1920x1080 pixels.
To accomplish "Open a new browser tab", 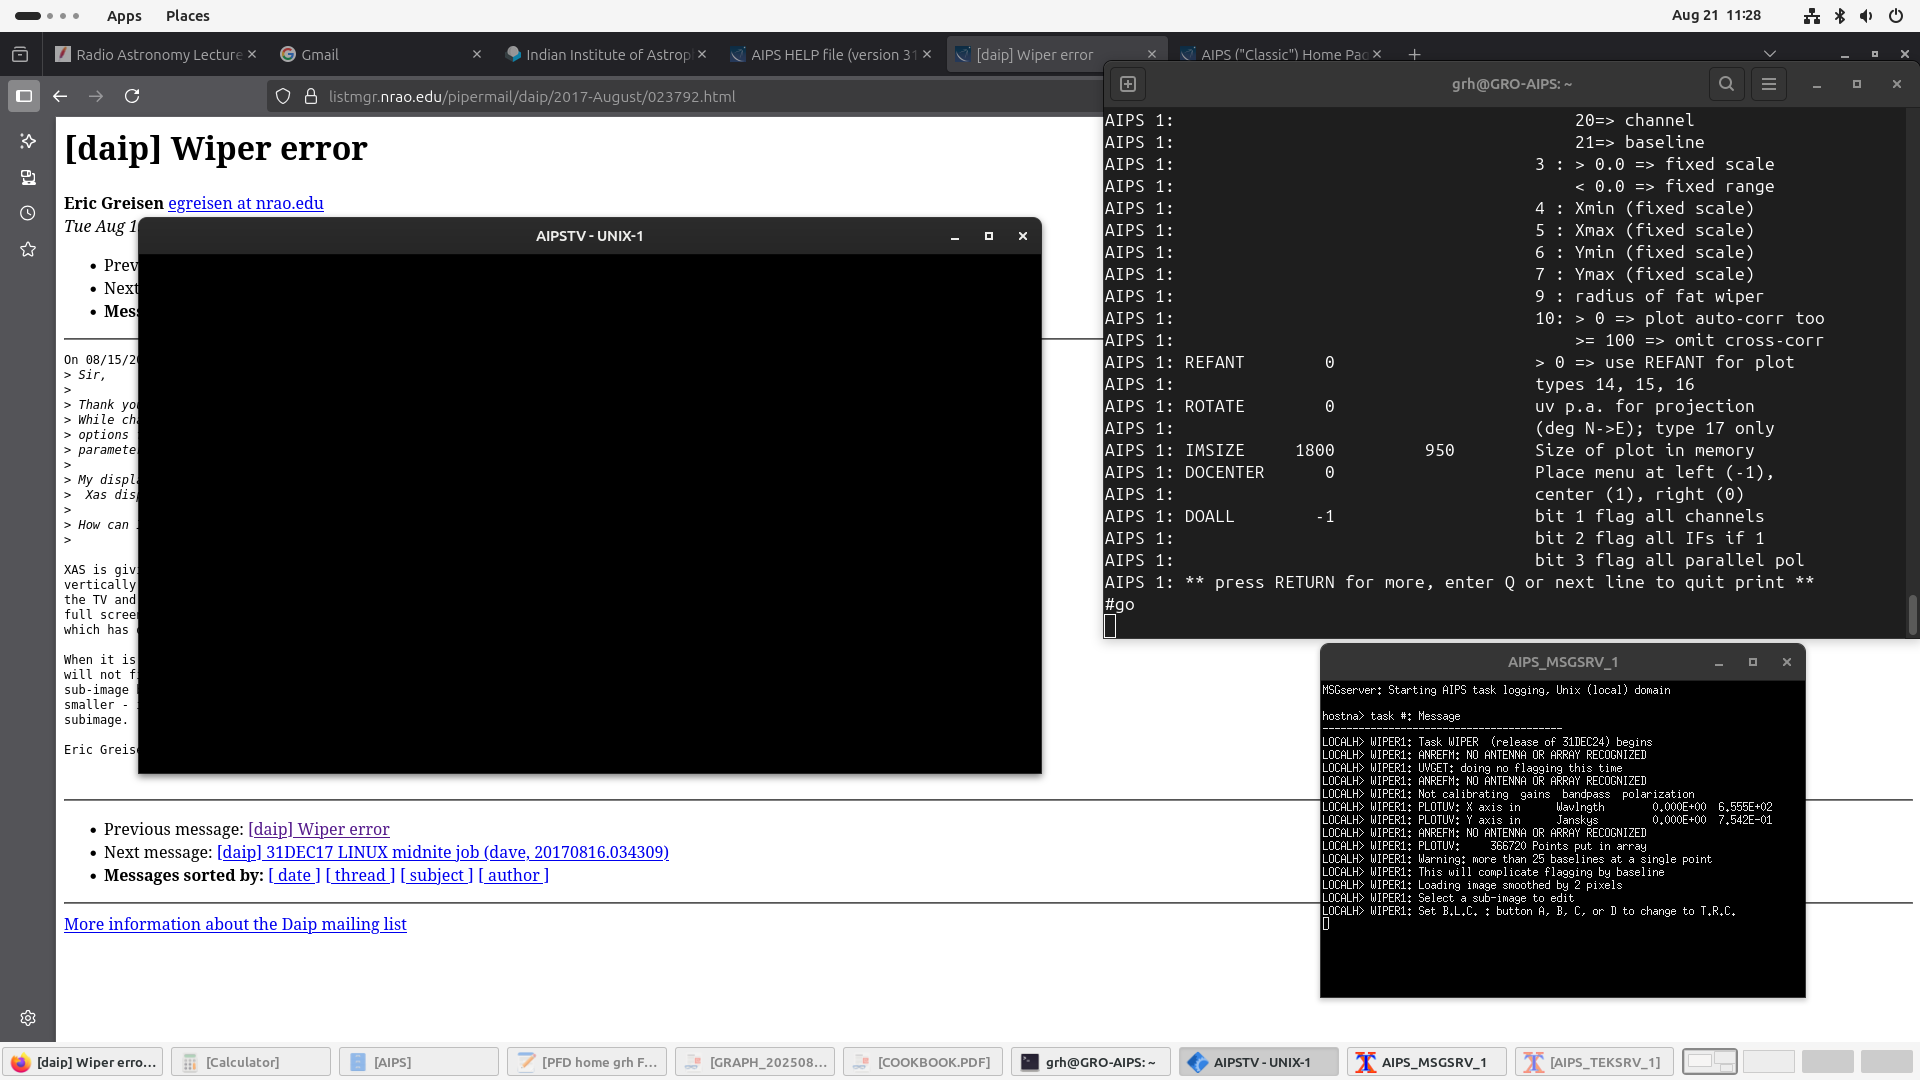I will tap(1414, 54).
